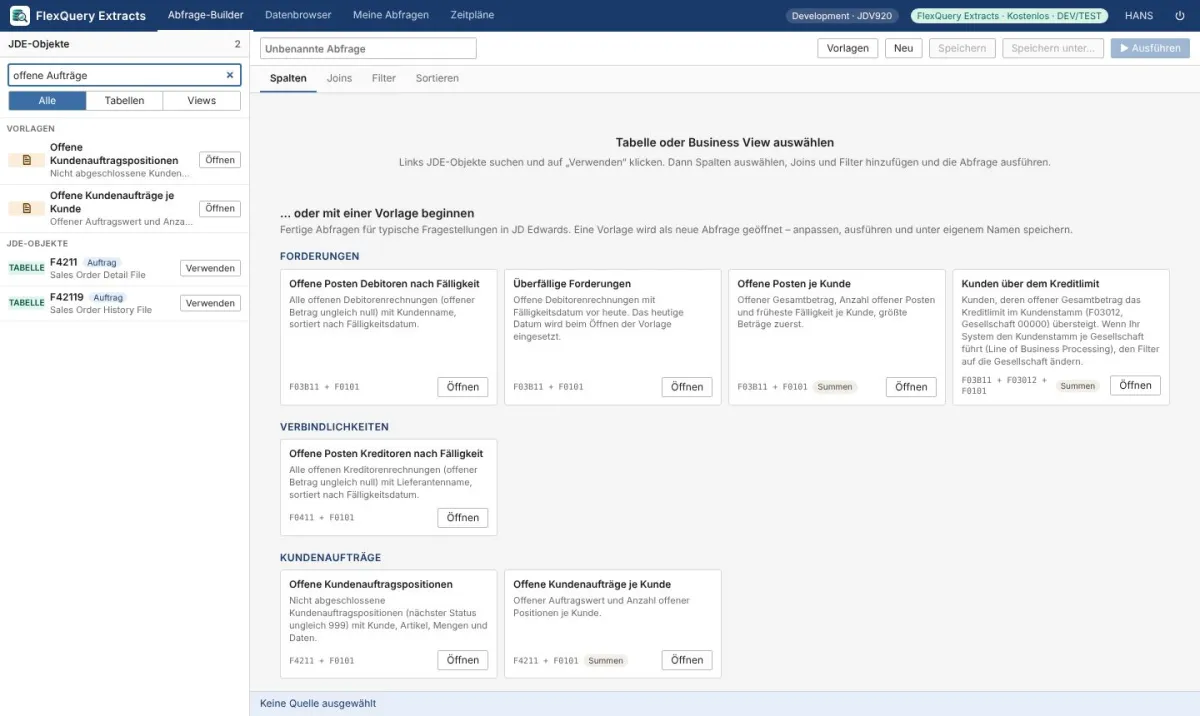Select the Spalten tab
Image resolution: width=1200 pixels, height=716 pixels.
288,78
